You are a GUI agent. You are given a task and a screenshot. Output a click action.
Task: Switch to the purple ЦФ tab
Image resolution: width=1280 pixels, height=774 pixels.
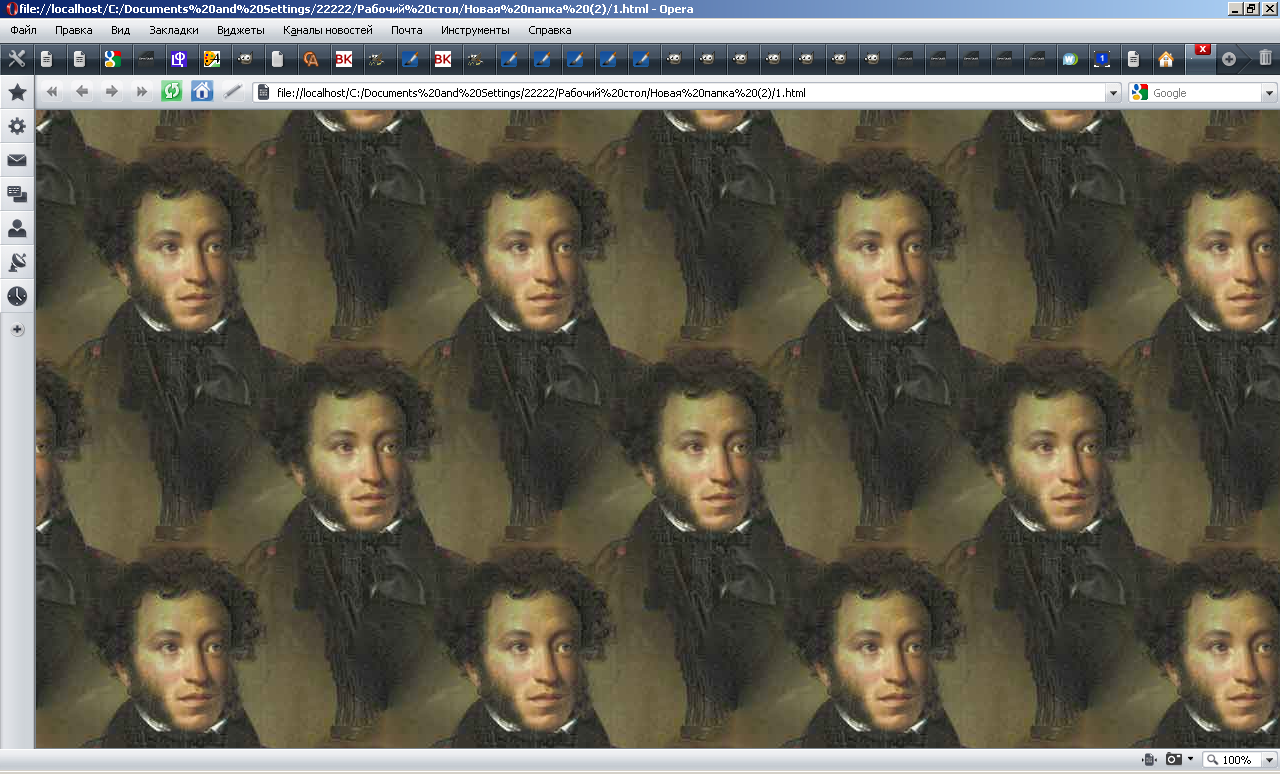click(179, 59)
